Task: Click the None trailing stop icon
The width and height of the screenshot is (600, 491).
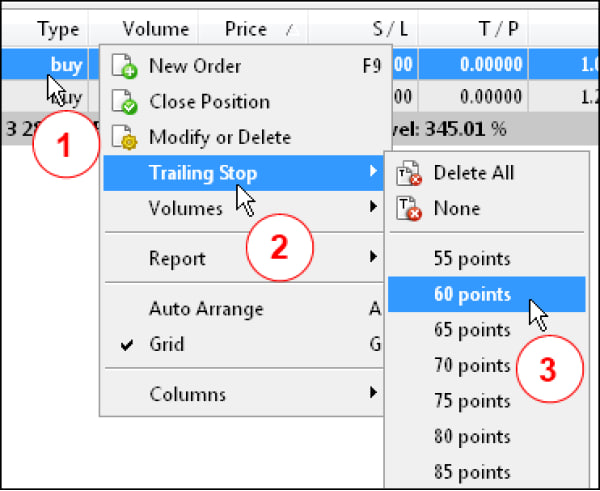Action: point(410,209)
